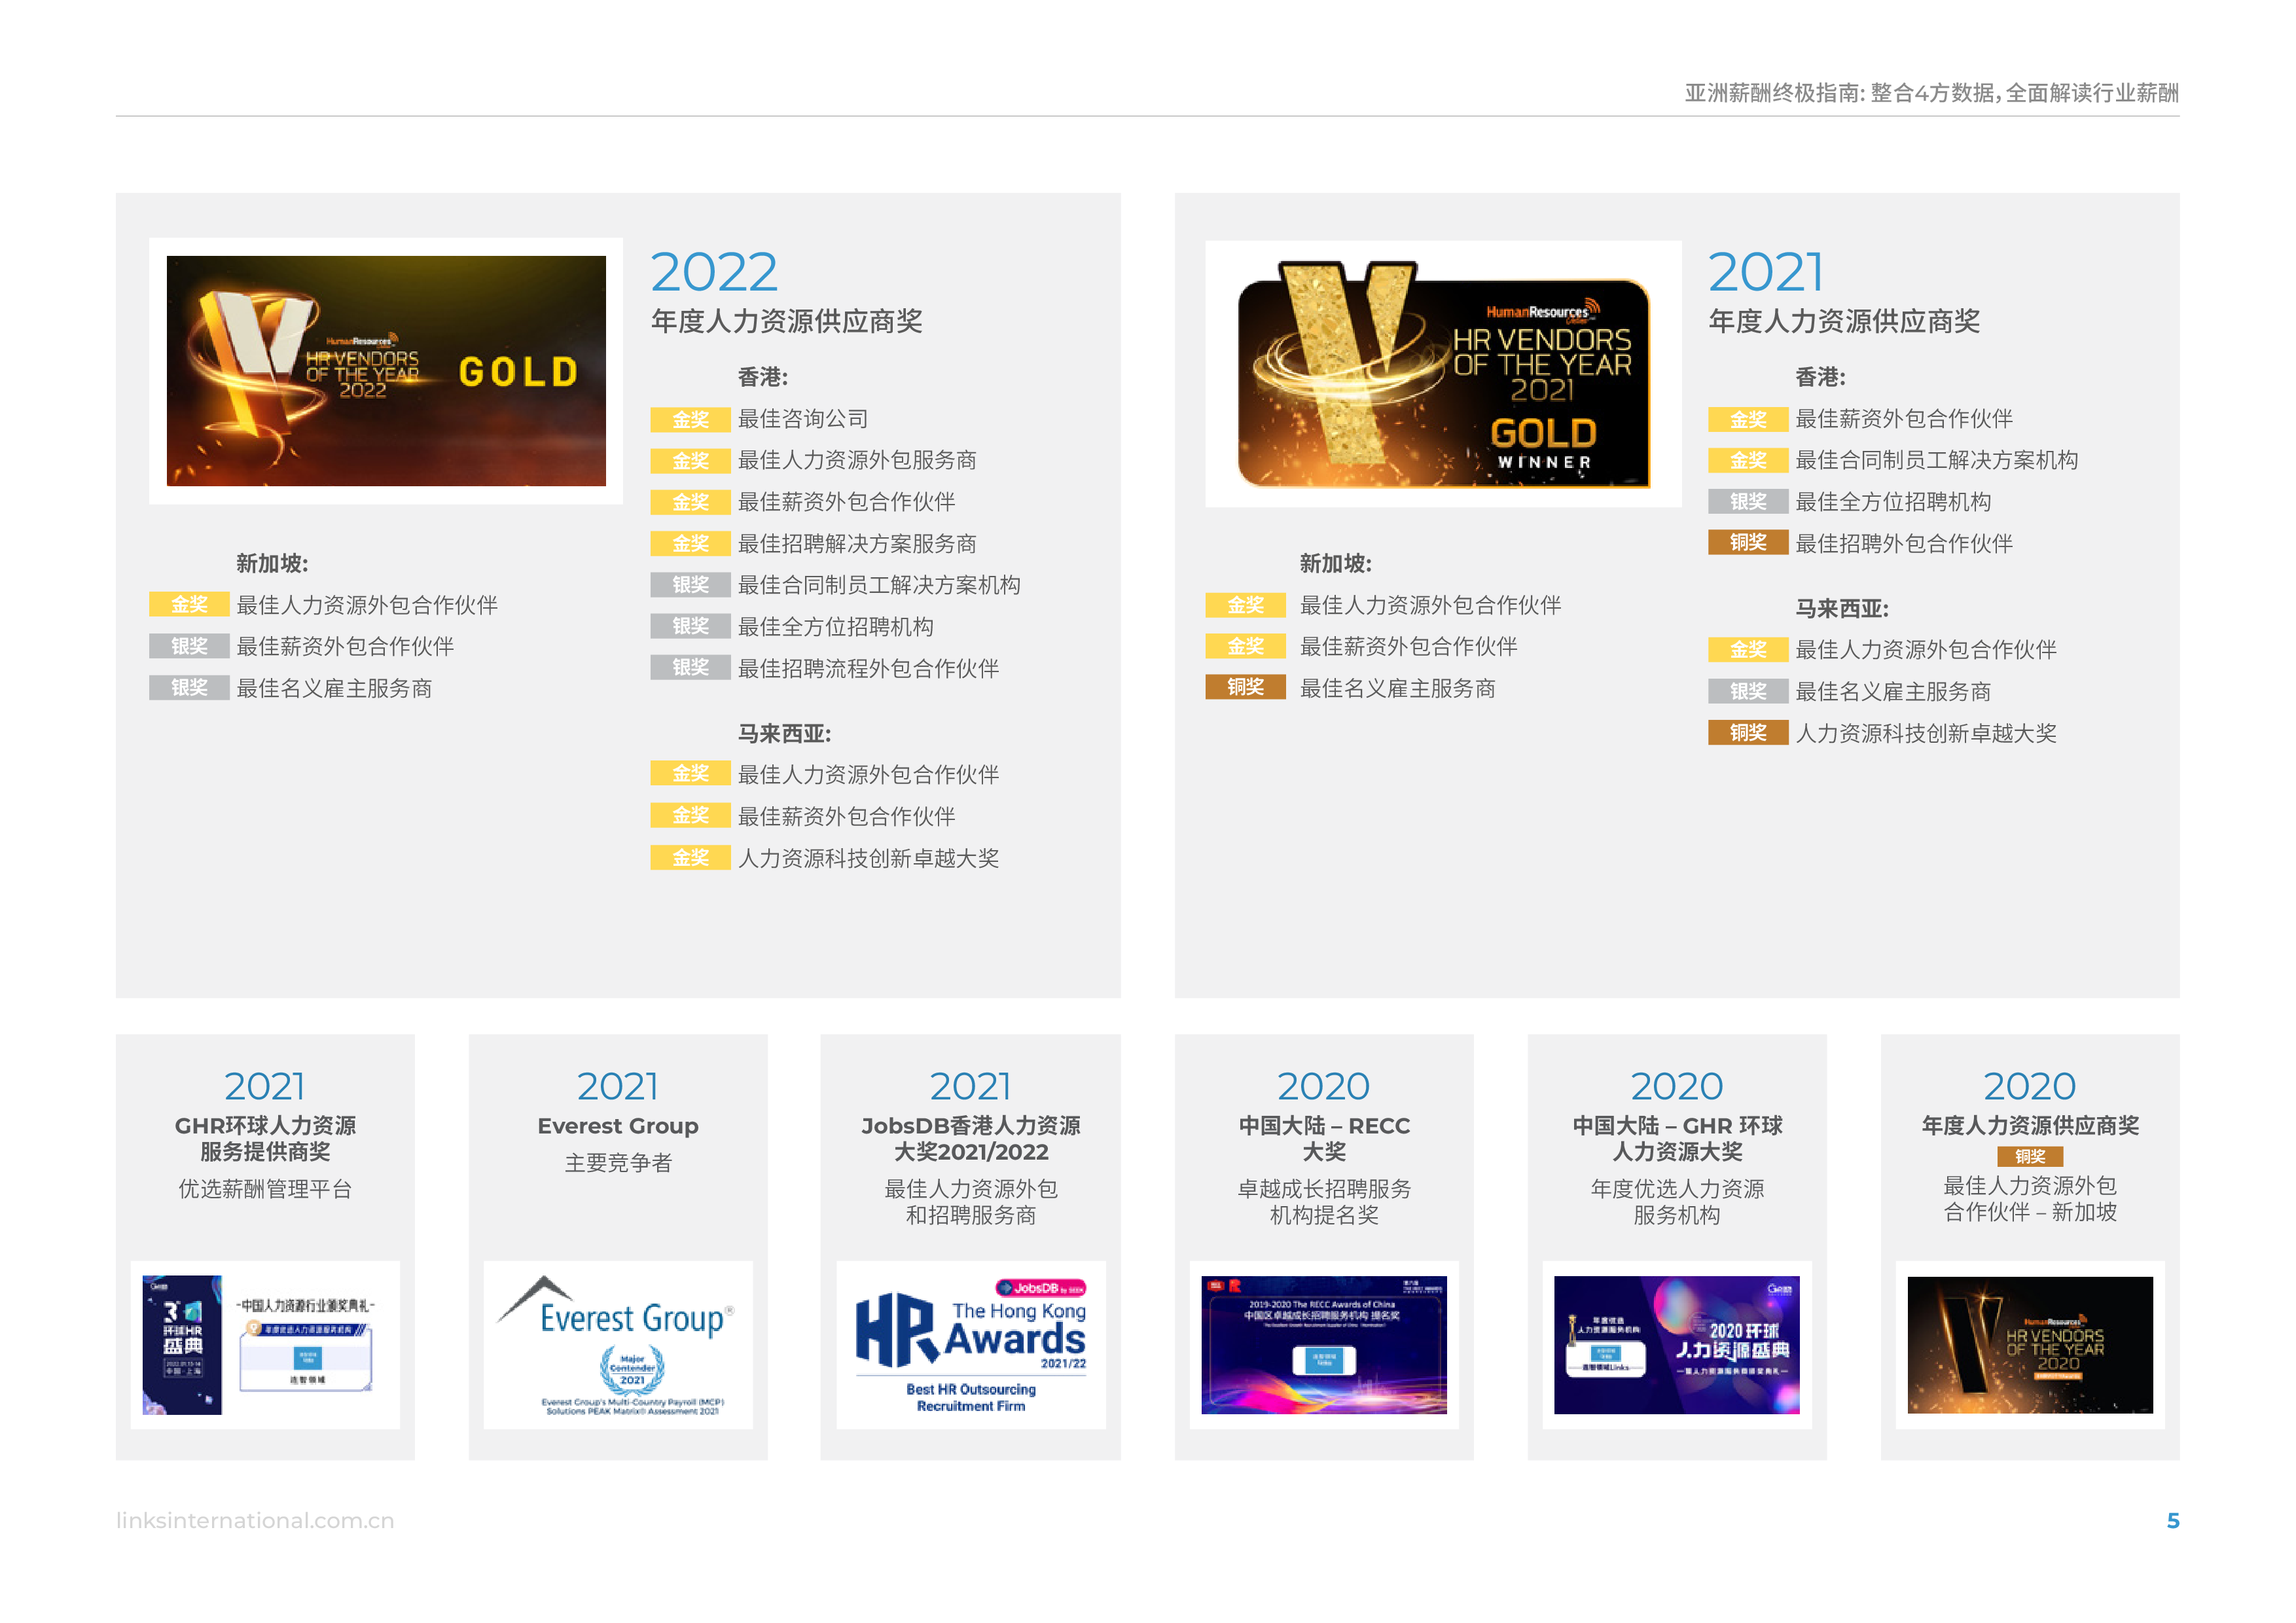Click 金奖 badge beside 2022 人力资源科技创新卓越大奖

click(690, 858)
